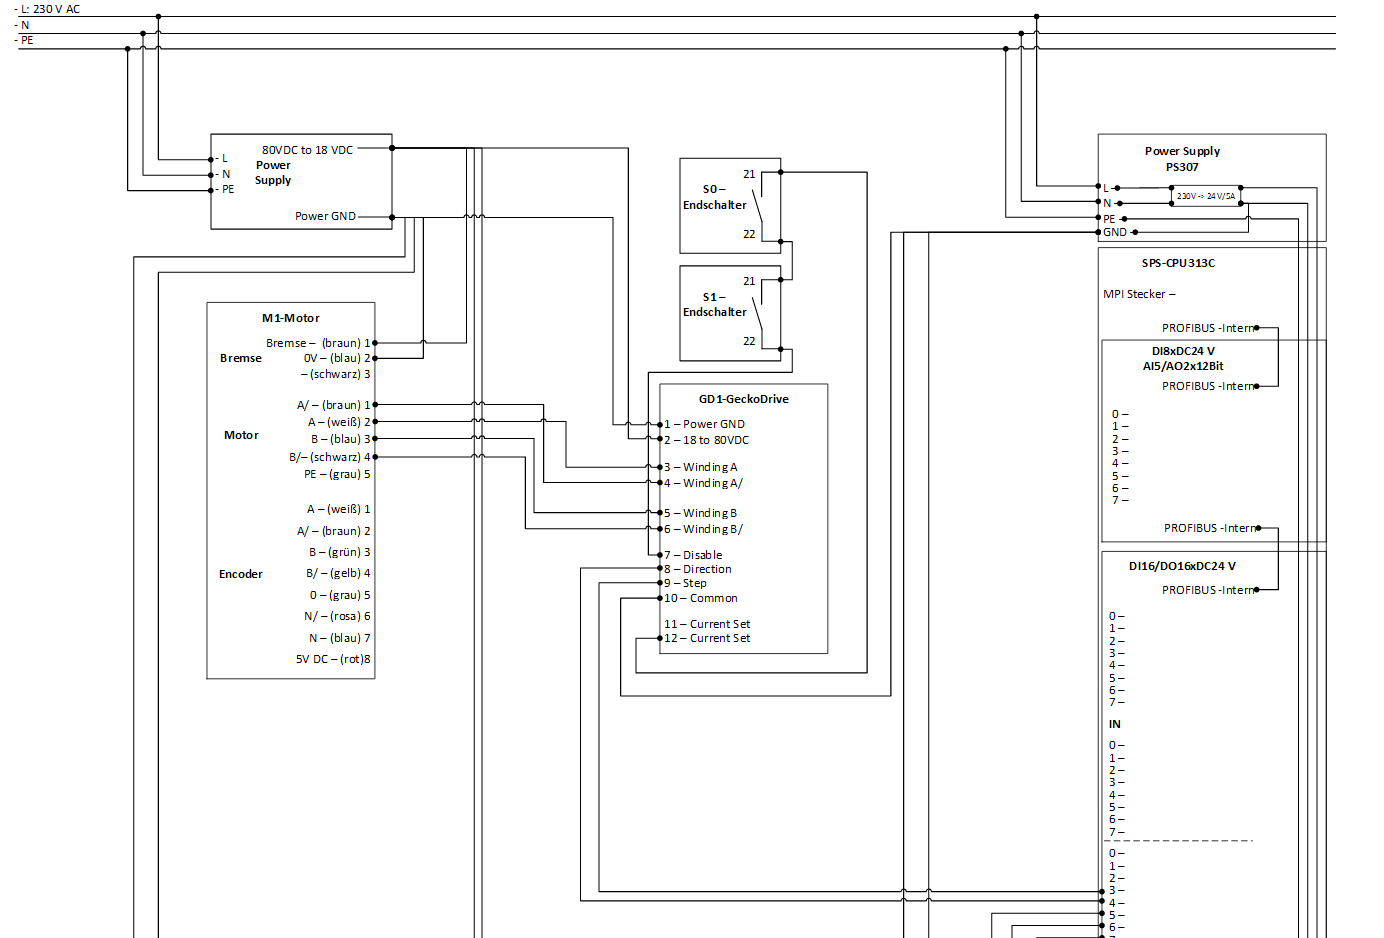
Task: Select the SPS-CPU313C label
Action: coord(1178,263)
